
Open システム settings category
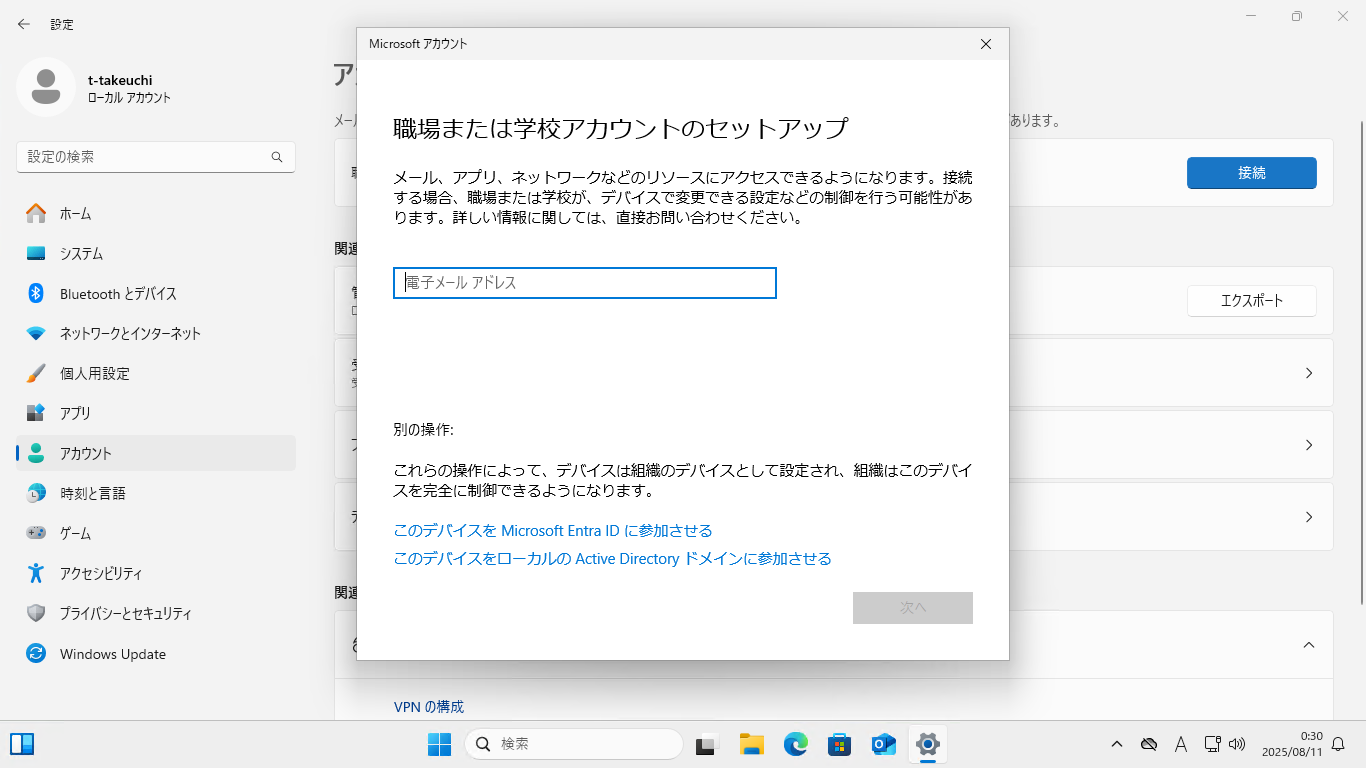coord(156,253)
